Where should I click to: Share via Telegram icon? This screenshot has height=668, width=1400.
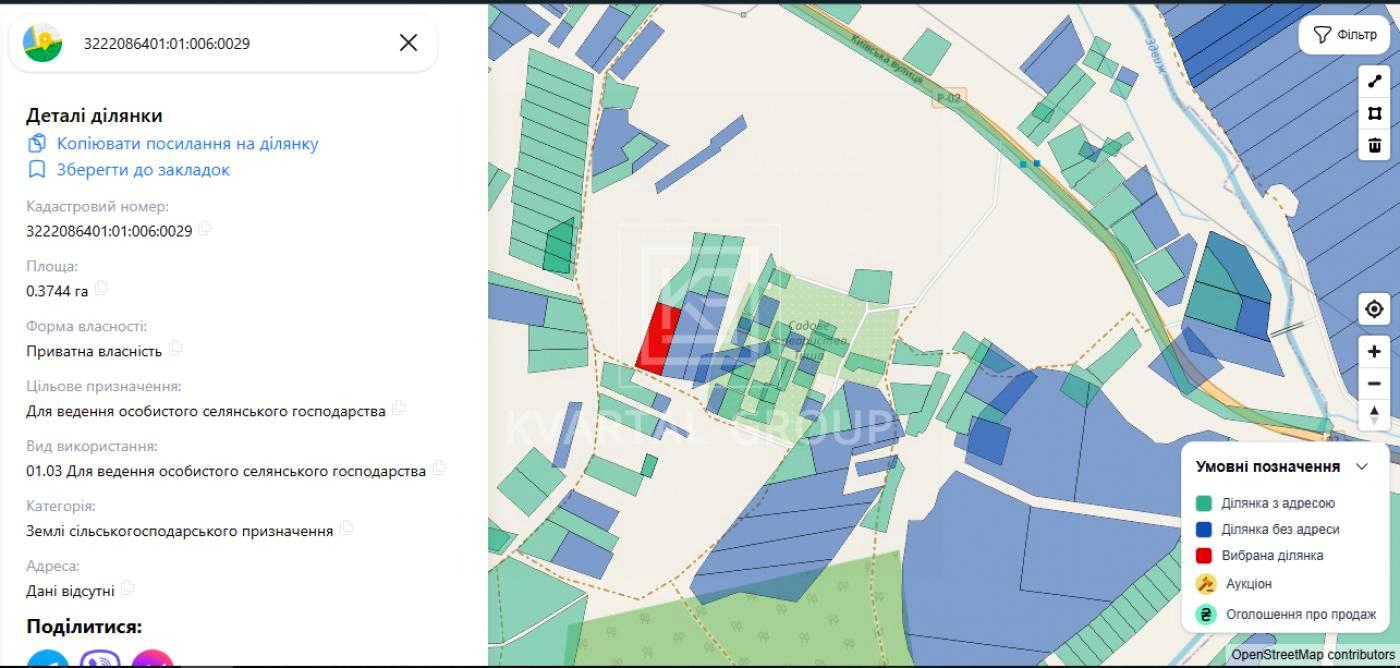click(x=48, y=660)
